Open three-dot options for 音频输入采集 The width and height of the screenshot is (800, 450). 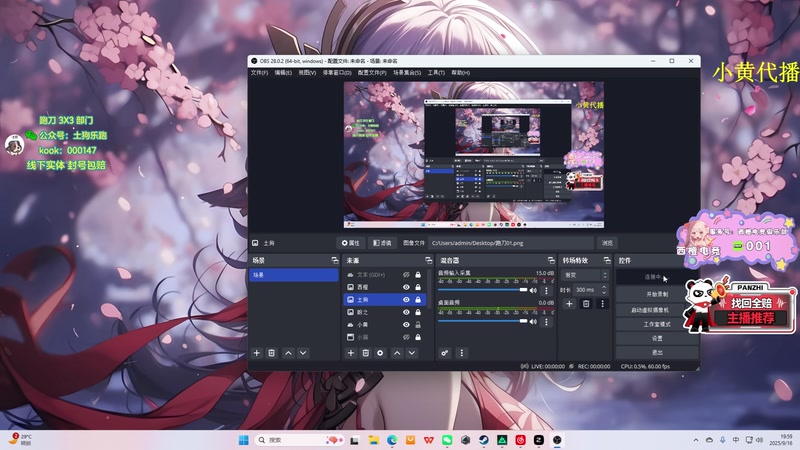click(546, 290)
